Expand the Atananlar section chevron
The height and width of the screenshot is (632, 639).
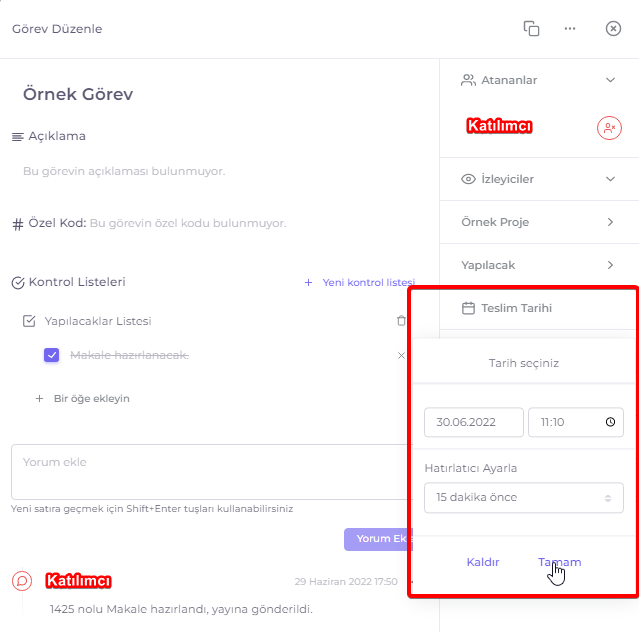coord(610,80)
